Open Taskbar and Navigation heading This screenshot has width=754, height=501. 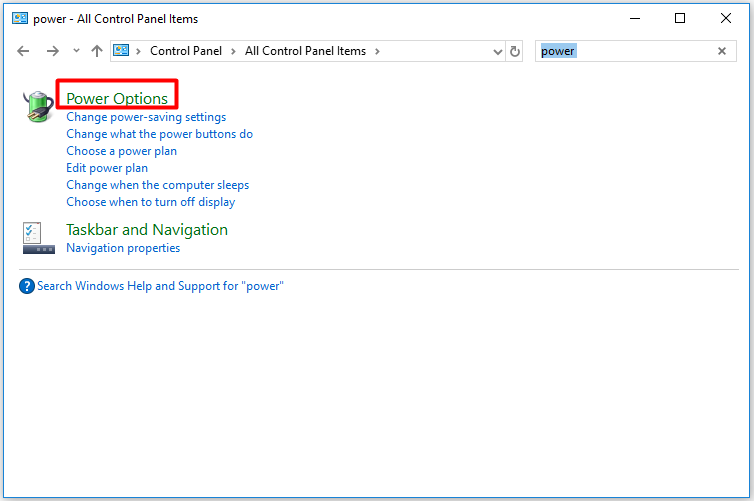click(x=147, y=230)
